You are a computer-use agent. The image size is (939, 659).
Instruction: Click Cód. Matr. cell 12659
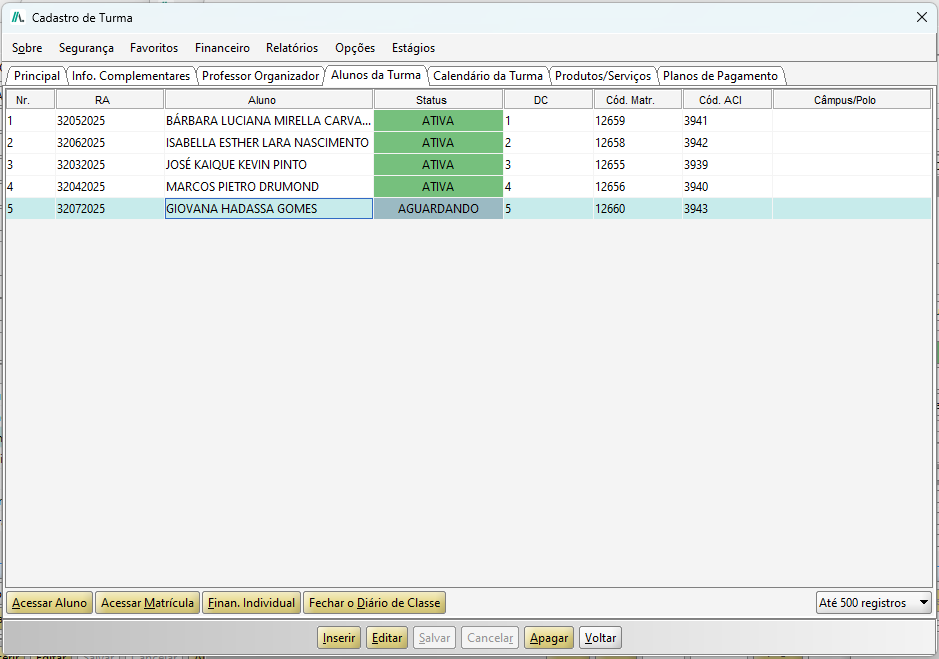[x=638, y=120]
